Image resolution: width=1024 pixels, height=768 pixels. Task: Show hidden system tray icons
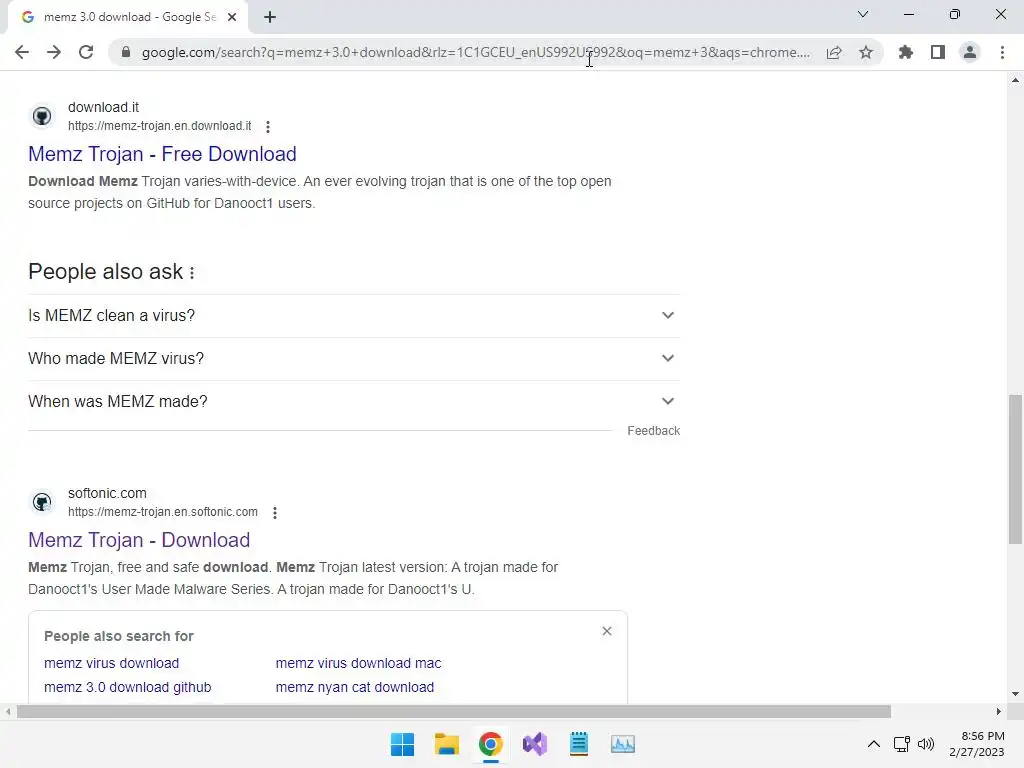pyautogui.click(x=874, y=744)
